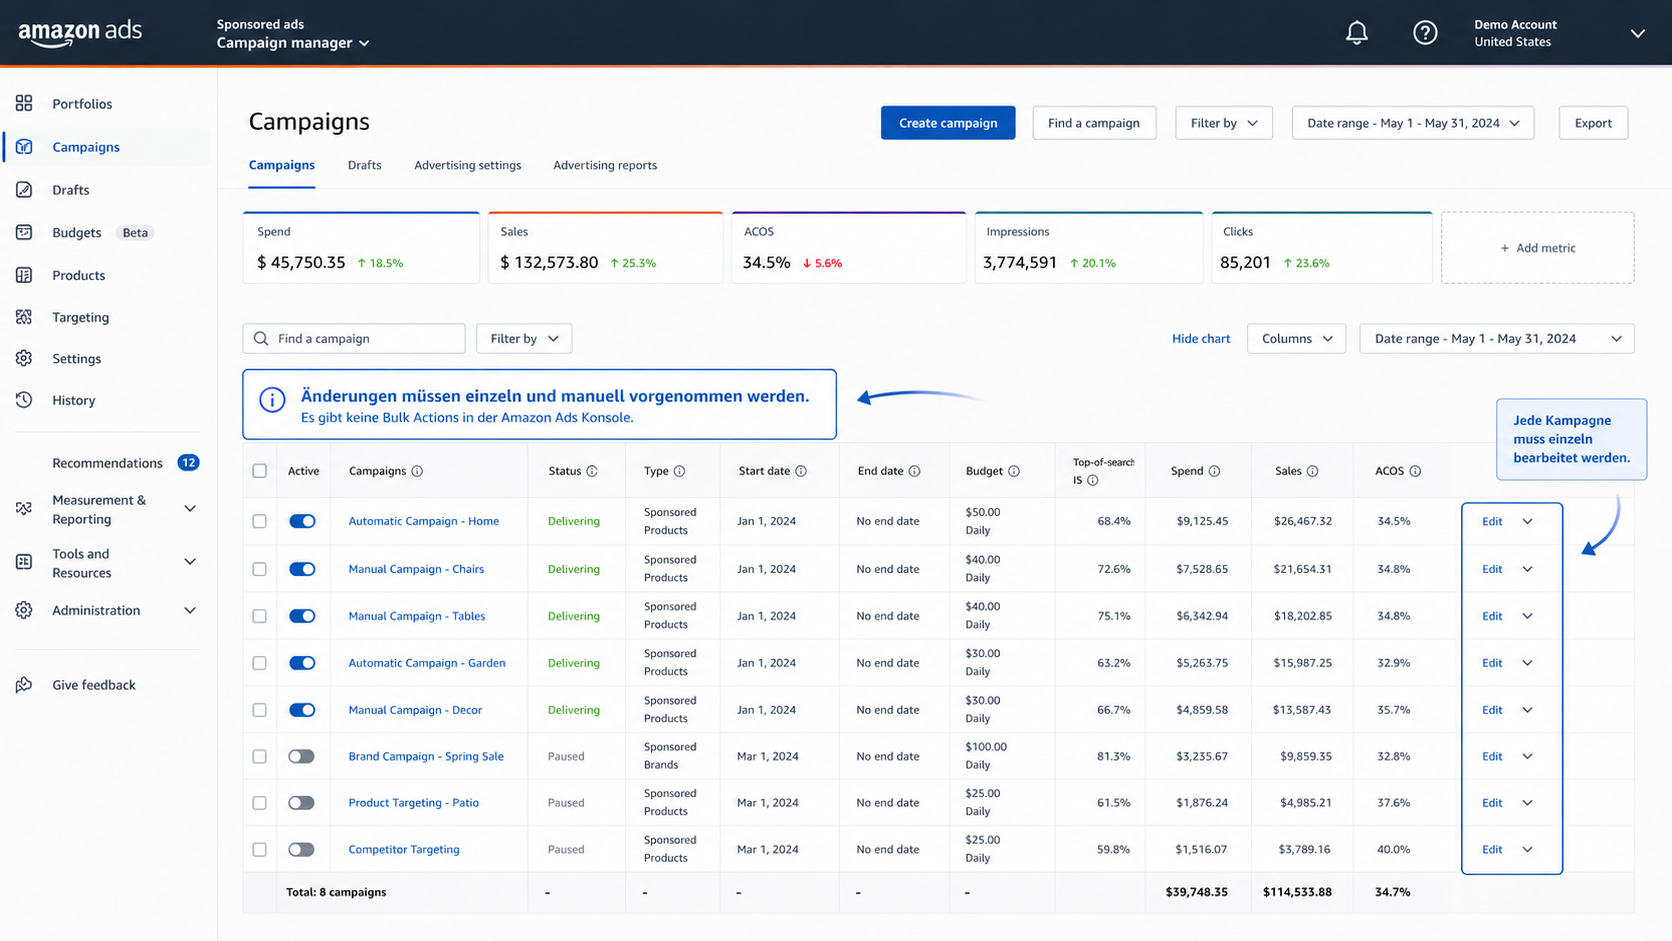
Task: Enable Brand Campaign - Spring Sale toggle
Action: [302, 756]
